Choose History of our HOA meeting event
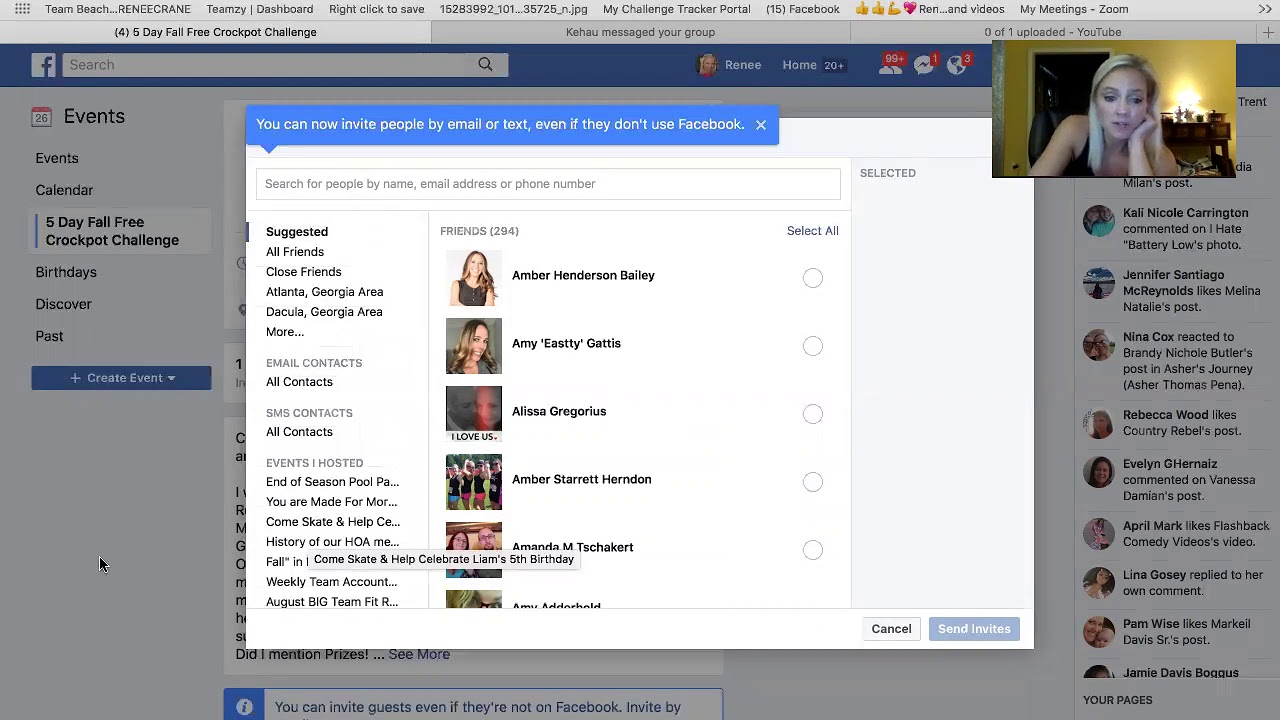The width and height of the screenshot is (1280, 720). click(x=332, y=542)
